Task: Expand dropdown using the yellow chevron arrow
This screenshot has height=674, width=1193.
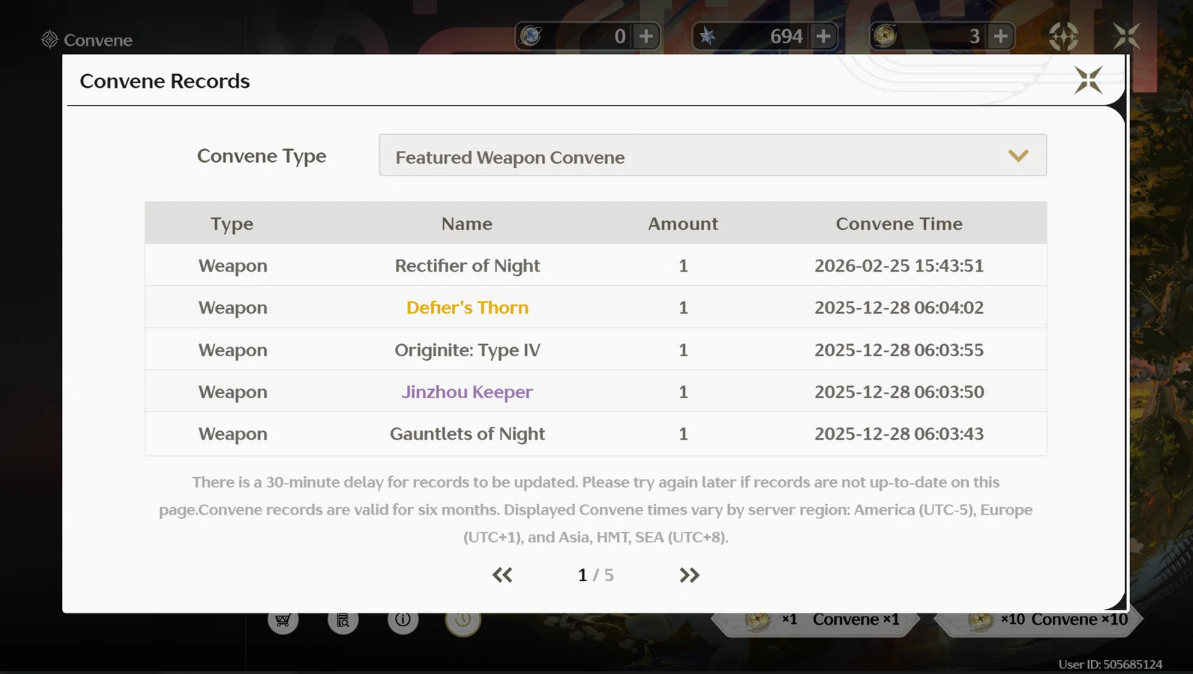Action: [1018, 156]
